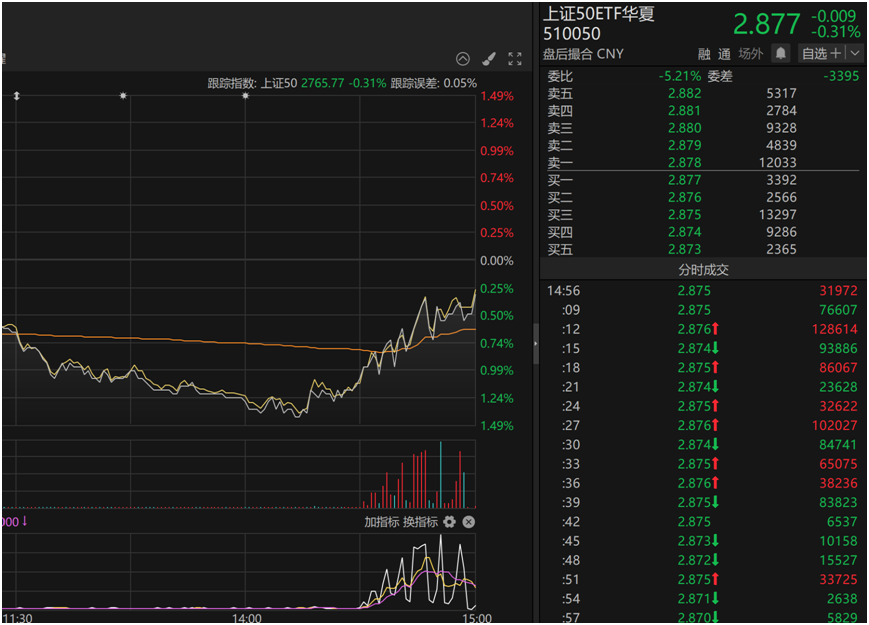Screen dimensions: 869x625
Task: Open the 分时成交 trades header
Action: point(704,270)
